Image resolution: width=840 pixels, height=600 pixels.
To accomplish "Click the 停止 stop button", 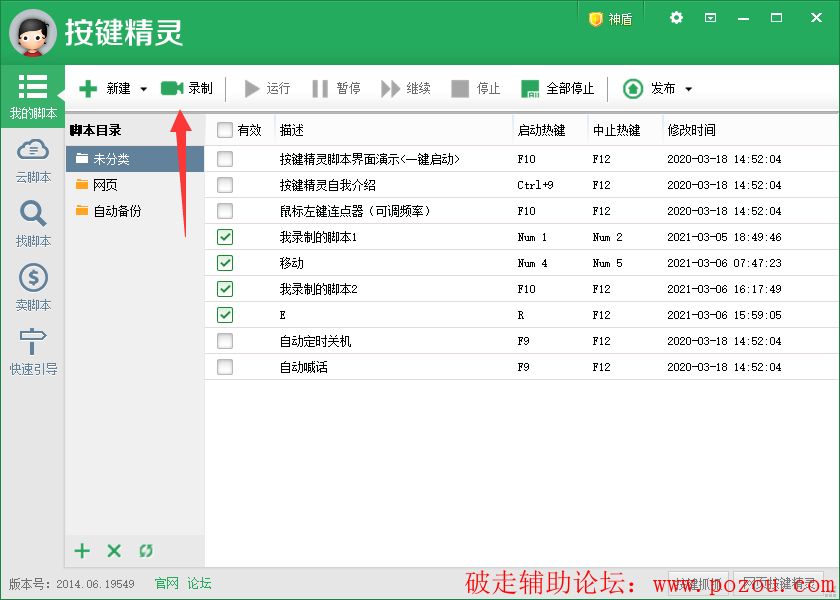I will pyautogui.click(x=476, y=88).
